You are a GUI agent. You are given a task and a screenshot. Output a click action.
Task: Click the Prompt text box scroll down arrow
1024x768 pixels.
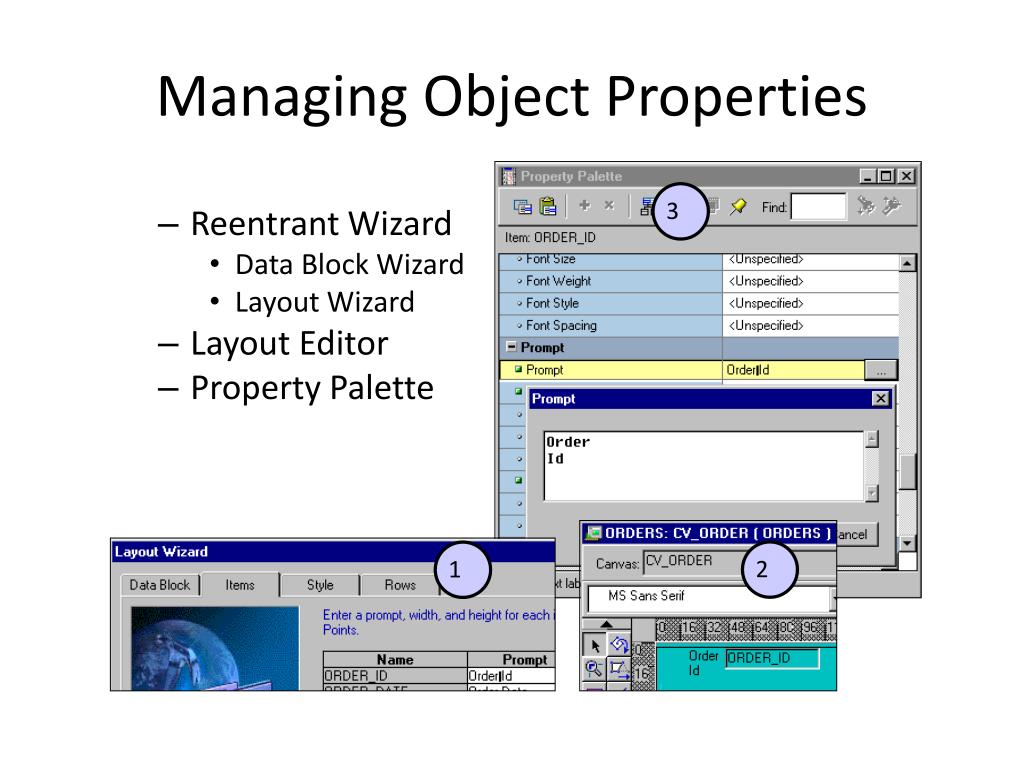click(871, 493)
